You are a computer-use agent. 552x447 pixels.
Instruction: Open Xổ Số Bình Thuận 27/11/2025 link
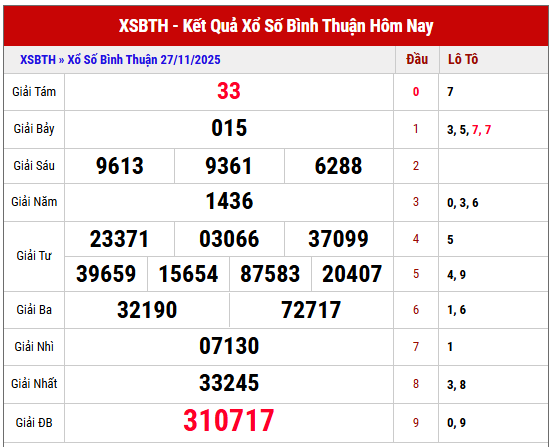144,60
